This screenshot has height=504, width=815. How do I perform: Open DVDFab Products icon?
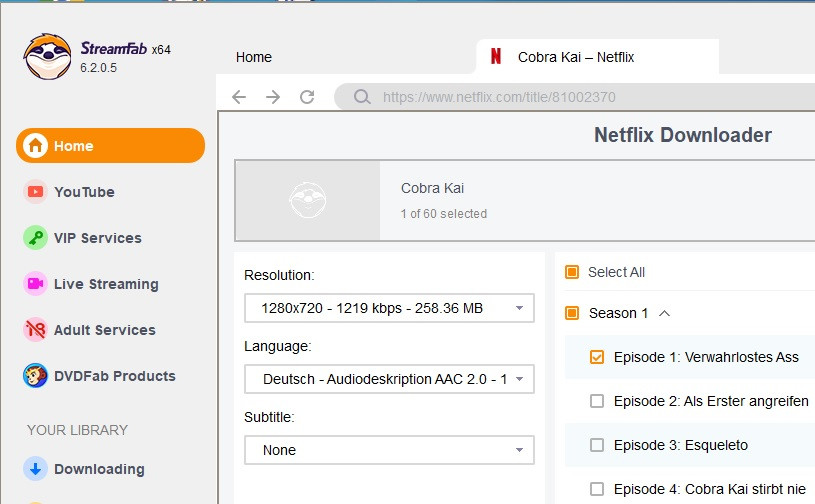pos(36,376)
